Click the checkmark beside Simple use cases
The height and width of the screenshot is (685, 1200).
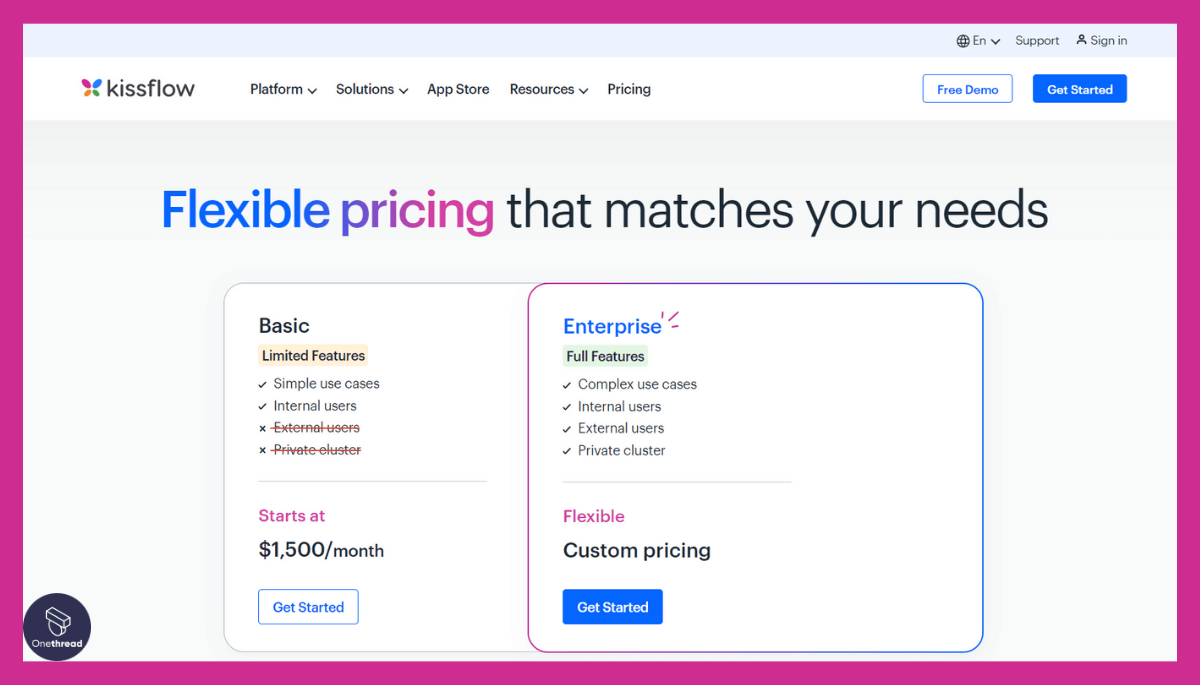coord(263,384)
